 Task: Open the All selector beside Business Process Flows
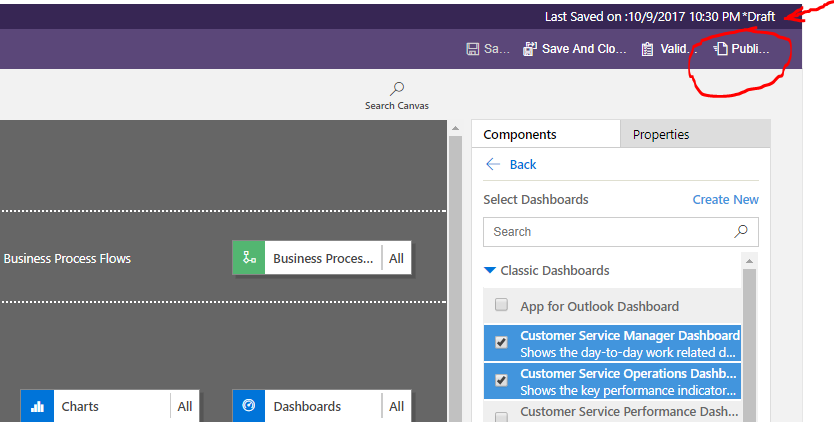[x=396, y=258]
